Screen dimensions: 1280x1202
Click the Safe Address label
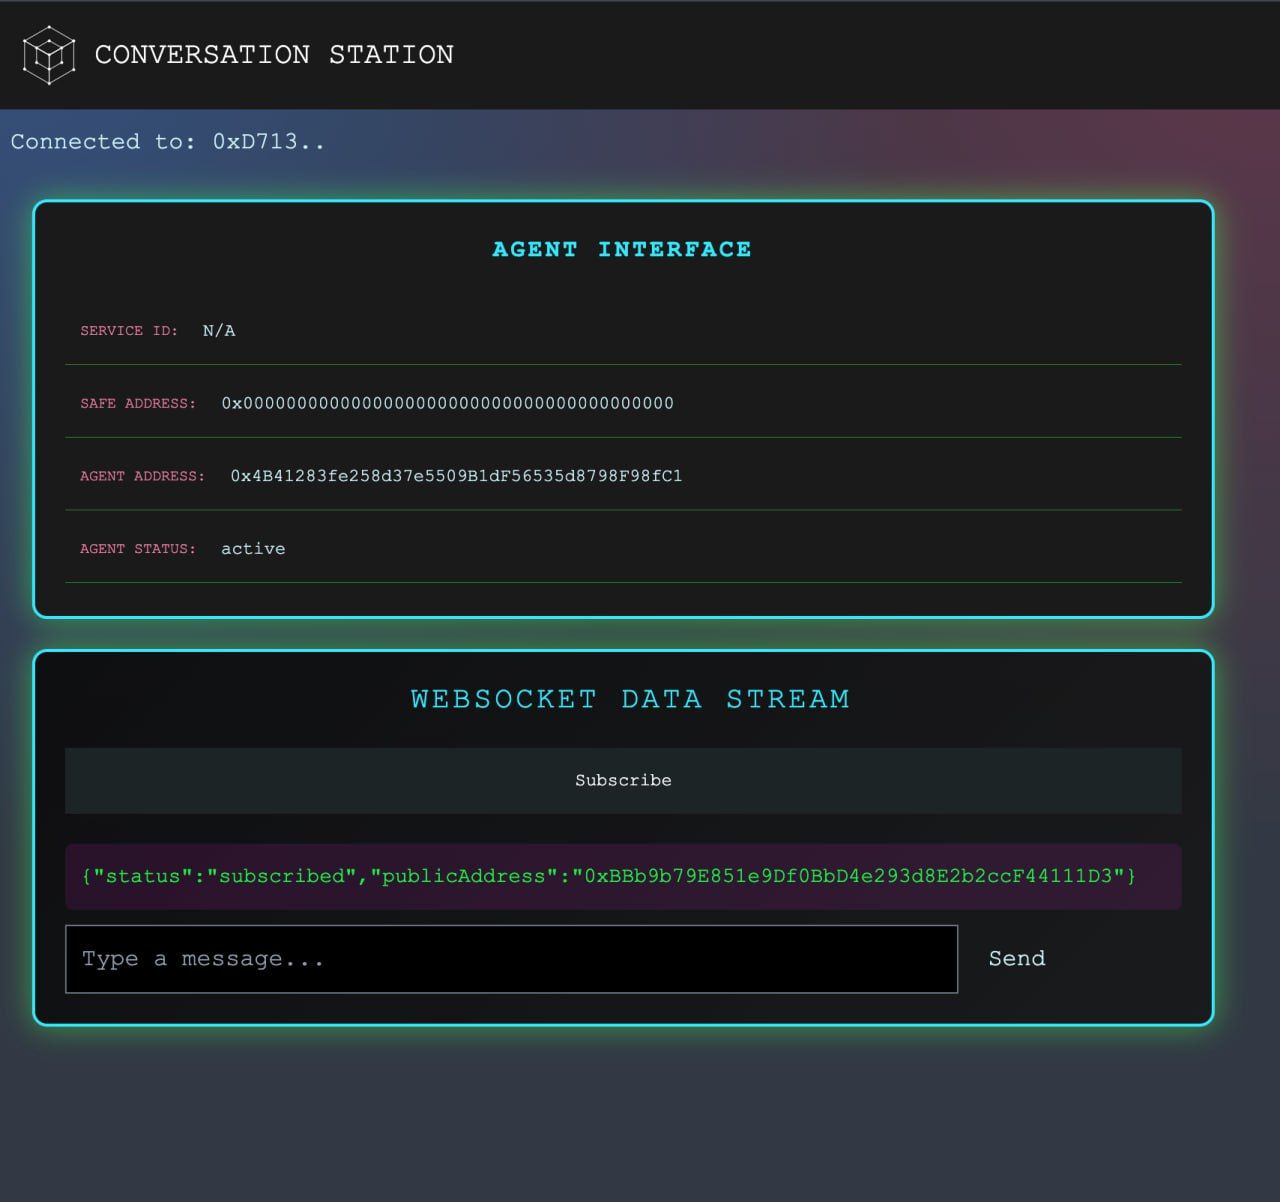click(138, 403)
